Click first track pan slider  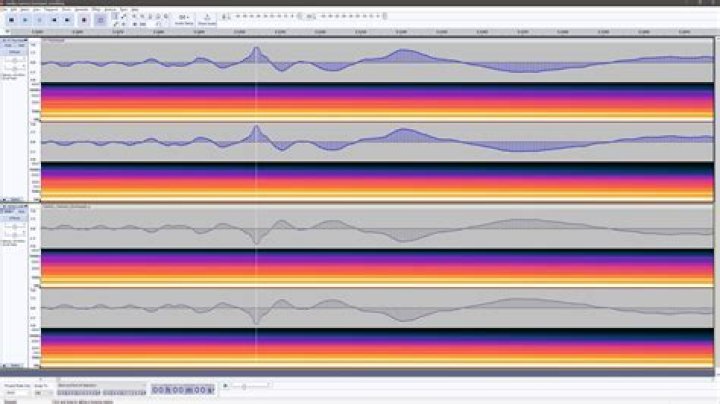point(14,67)
